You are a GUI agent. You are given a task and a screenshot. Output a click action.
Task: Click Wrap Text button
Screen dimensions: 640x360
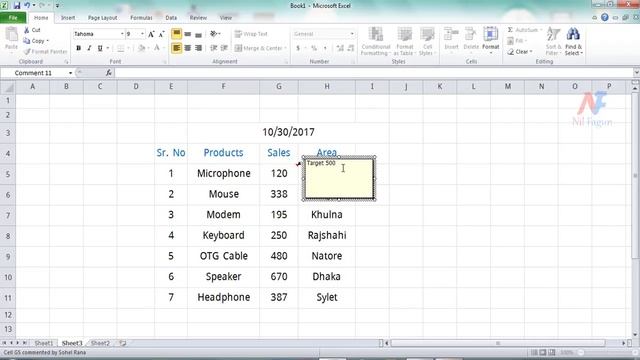click(251, 34)
